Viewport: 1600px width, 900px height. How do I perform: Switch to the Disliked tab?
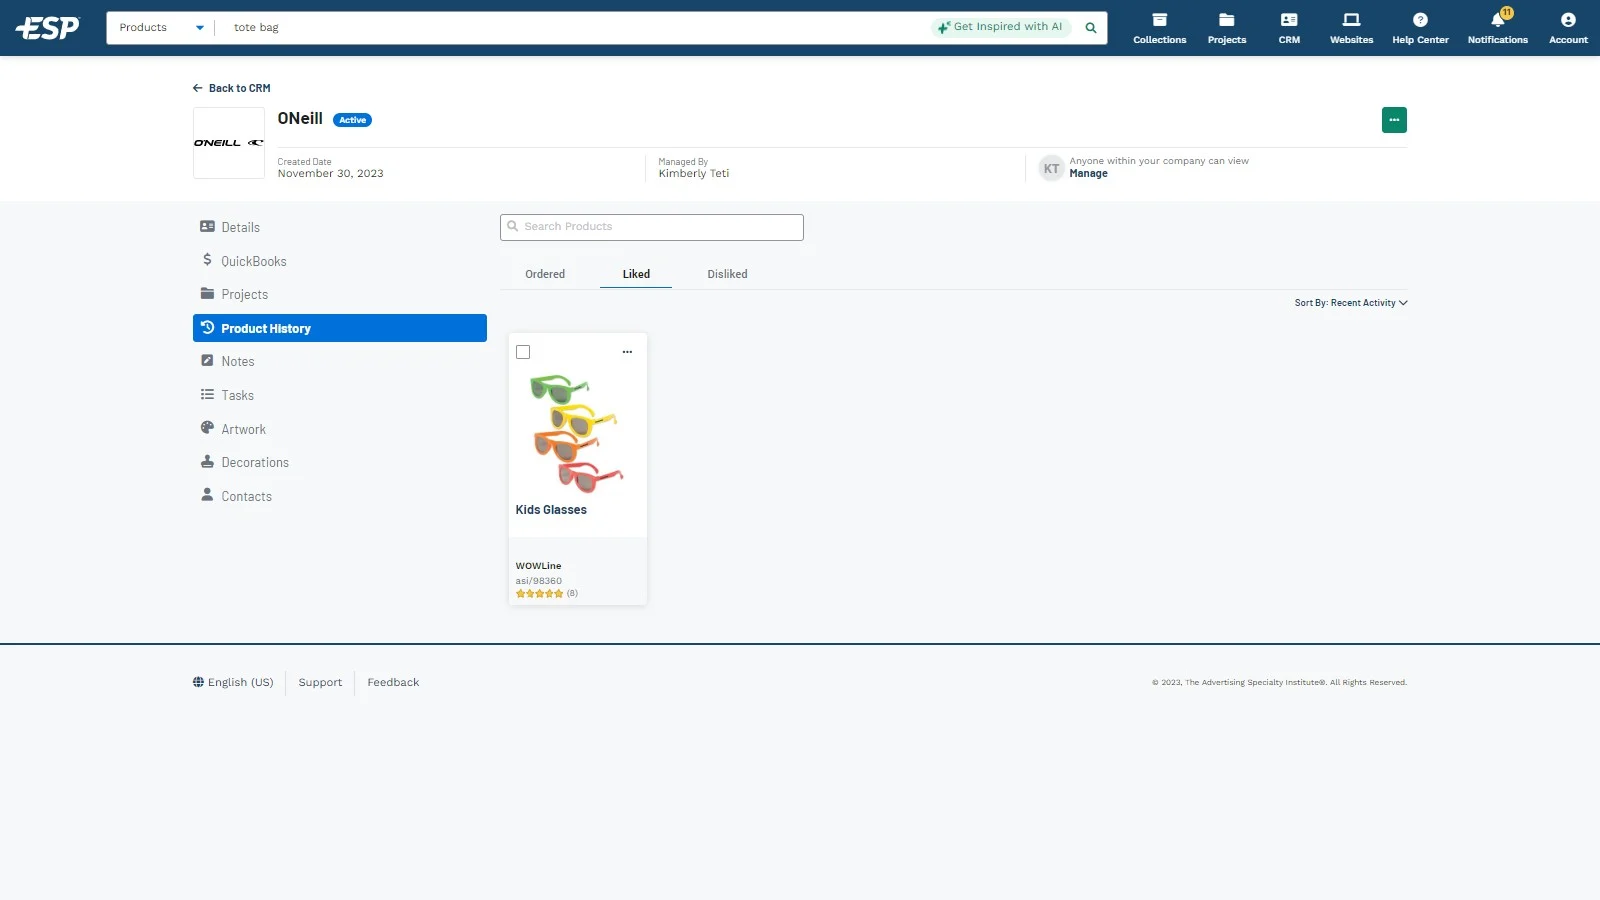pos(727,274)
